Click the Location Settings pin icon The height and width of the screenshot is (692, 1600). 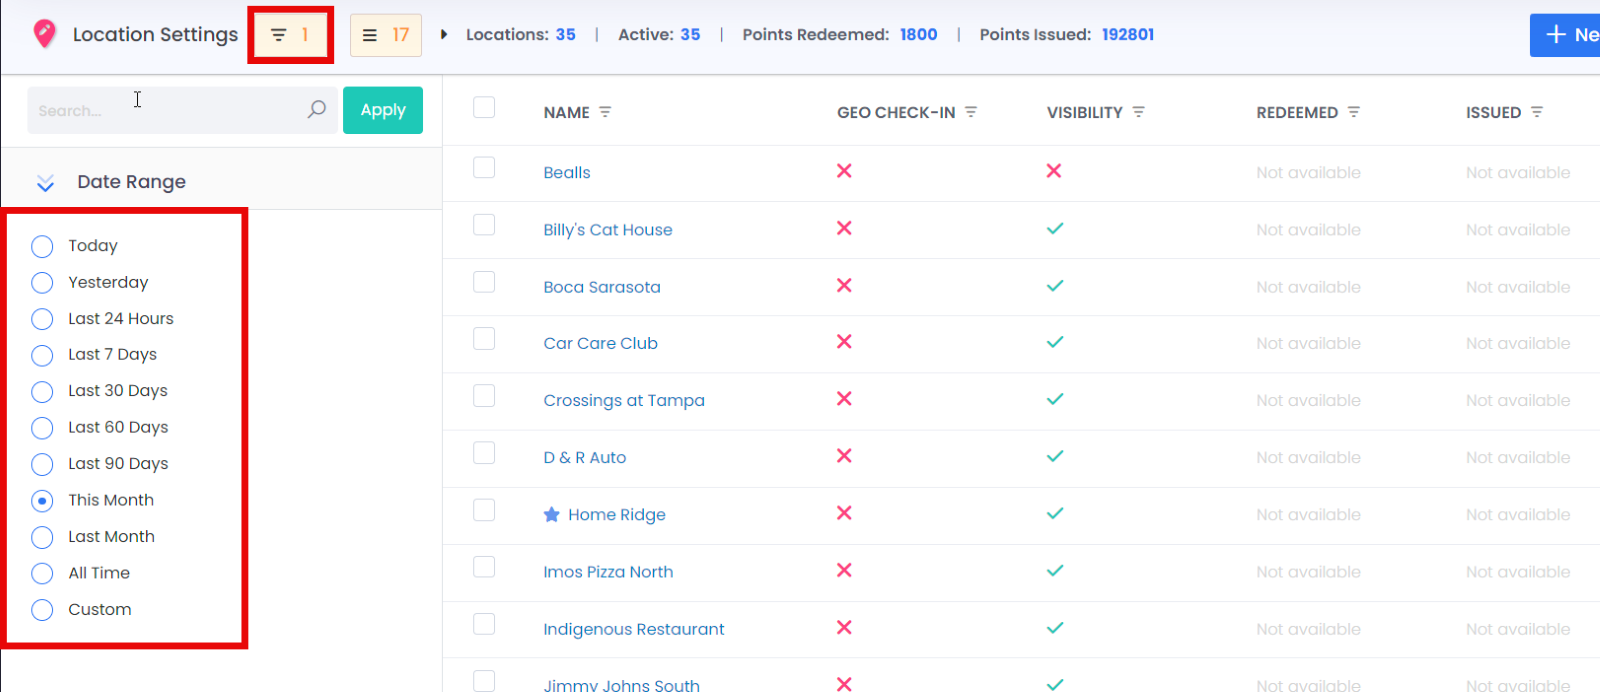click(44, 34)
